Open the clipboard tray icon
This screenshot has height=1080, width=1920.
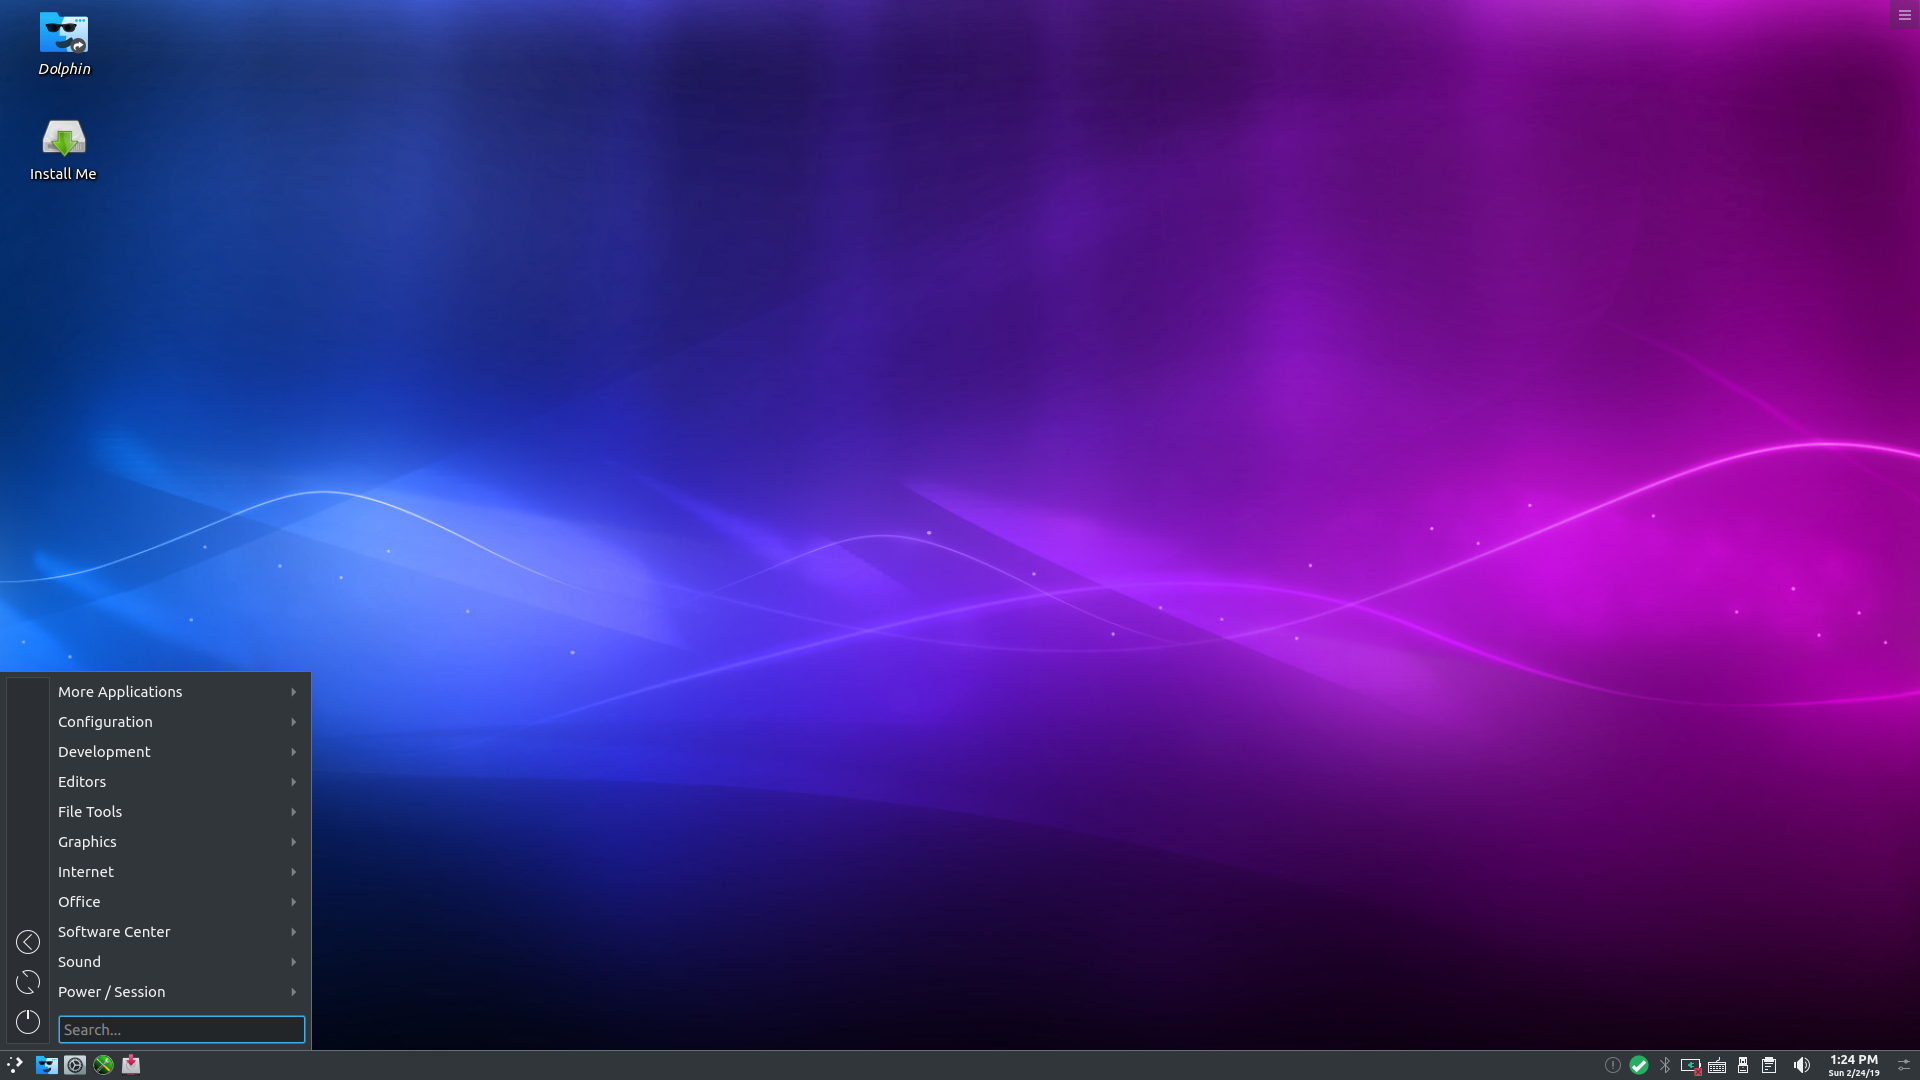click(1769, 1065)
